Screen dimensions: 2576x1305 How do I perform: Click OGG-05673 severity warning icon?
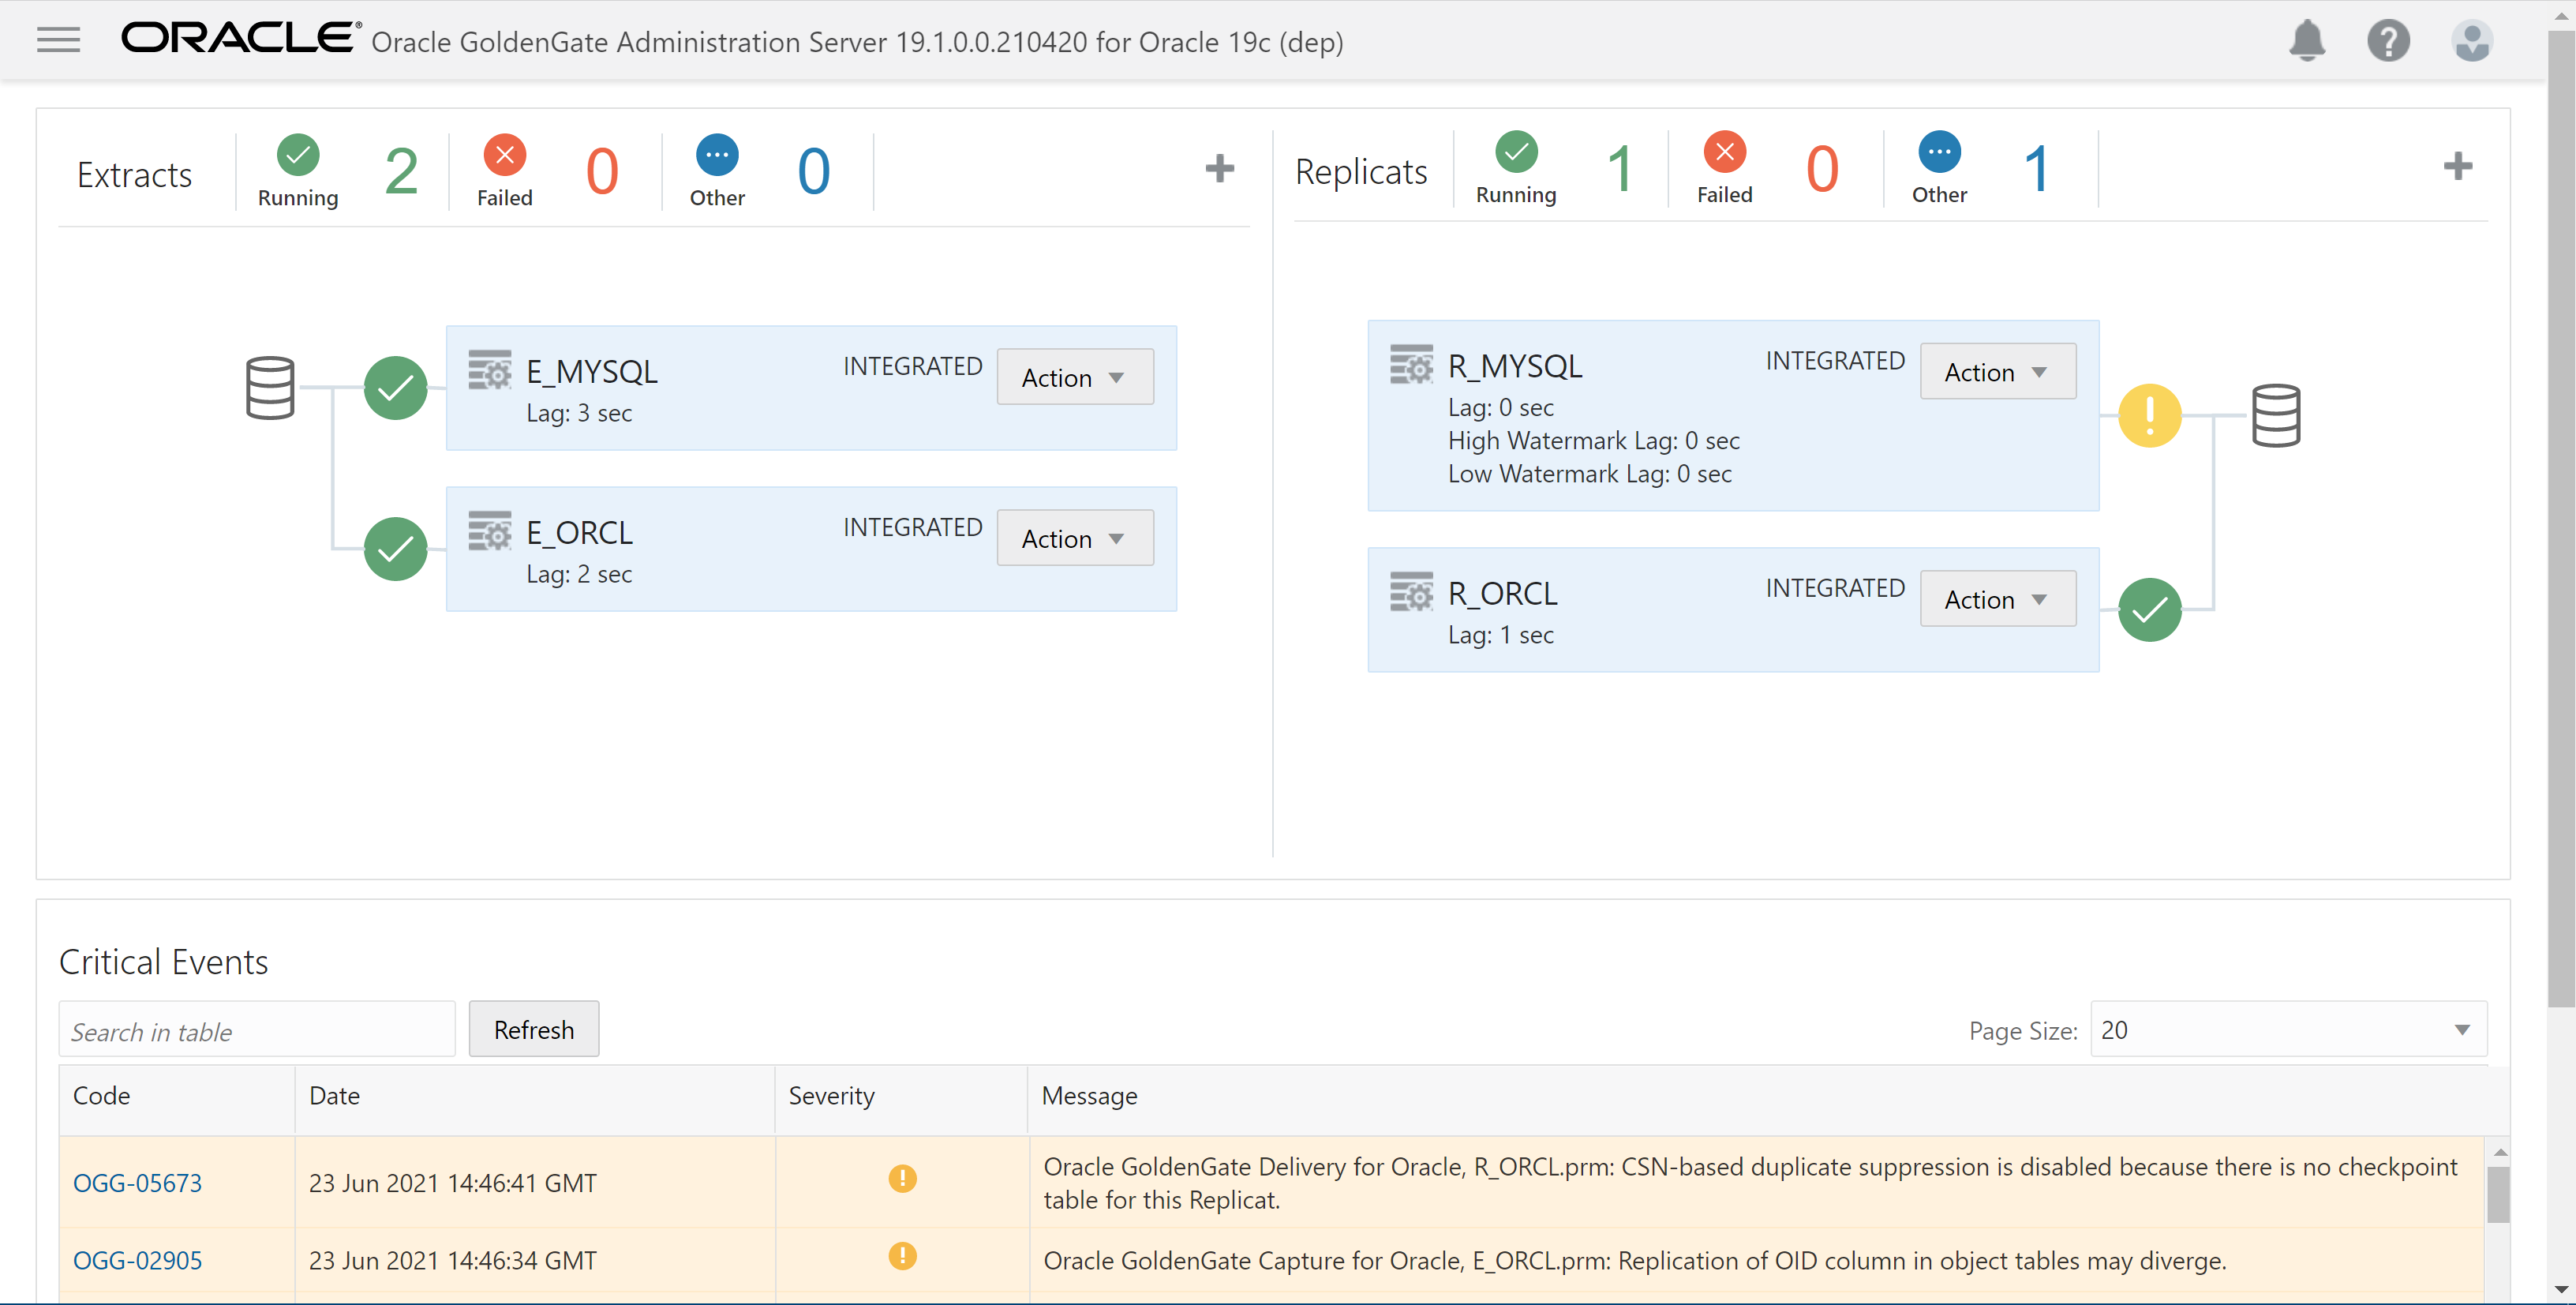point(902,1178)
